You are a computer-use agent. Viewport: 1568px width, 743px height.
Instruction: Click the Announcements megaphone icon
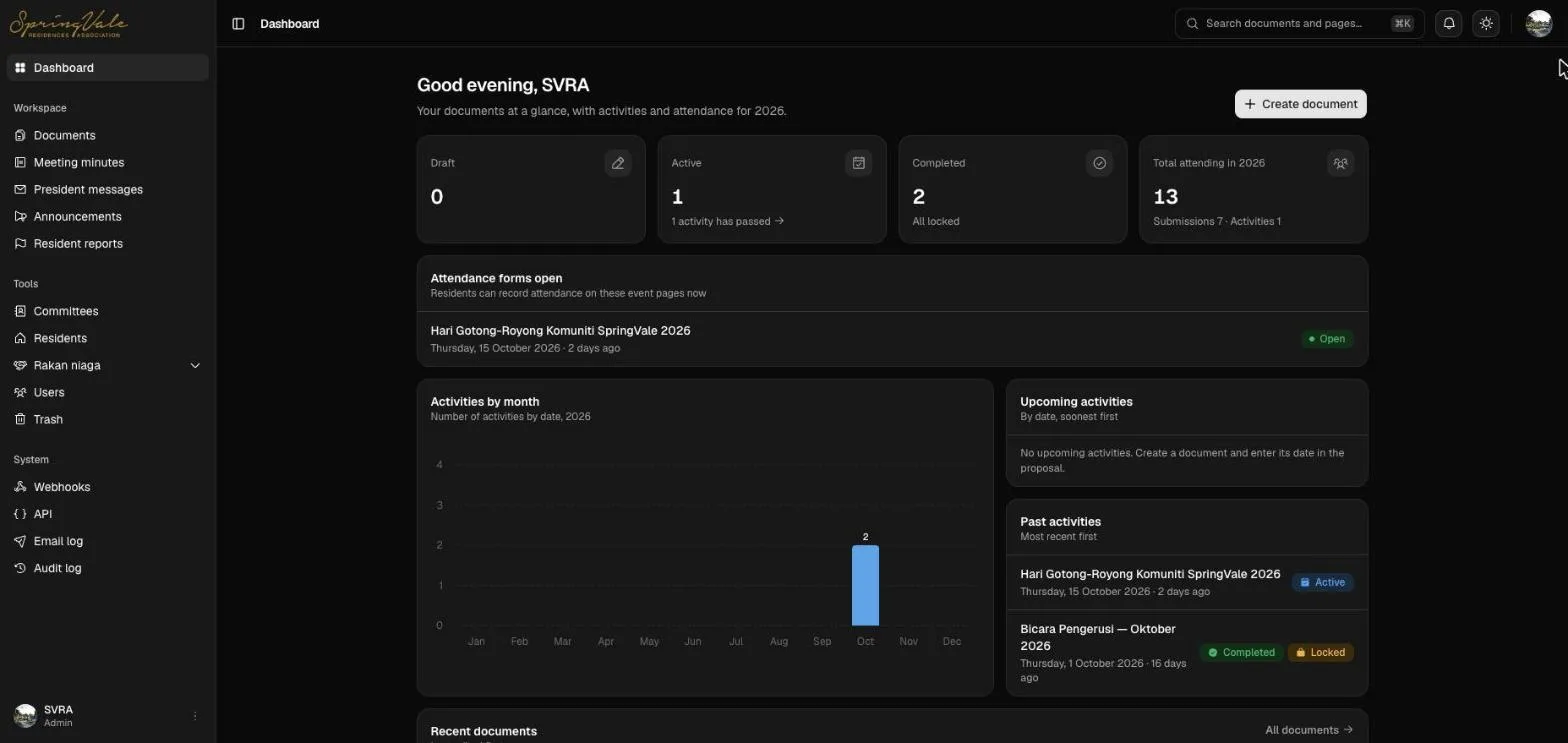click(20, 216)
